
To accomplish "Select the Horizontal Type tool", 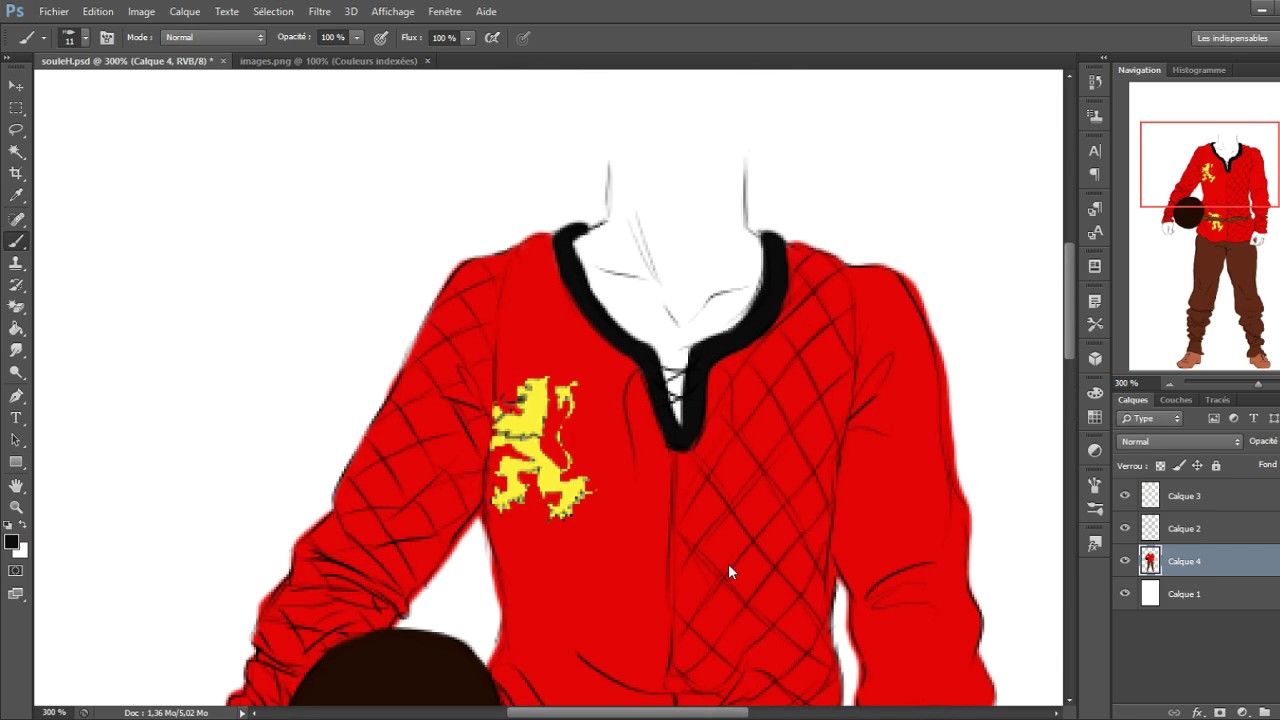I will (16, 418).
